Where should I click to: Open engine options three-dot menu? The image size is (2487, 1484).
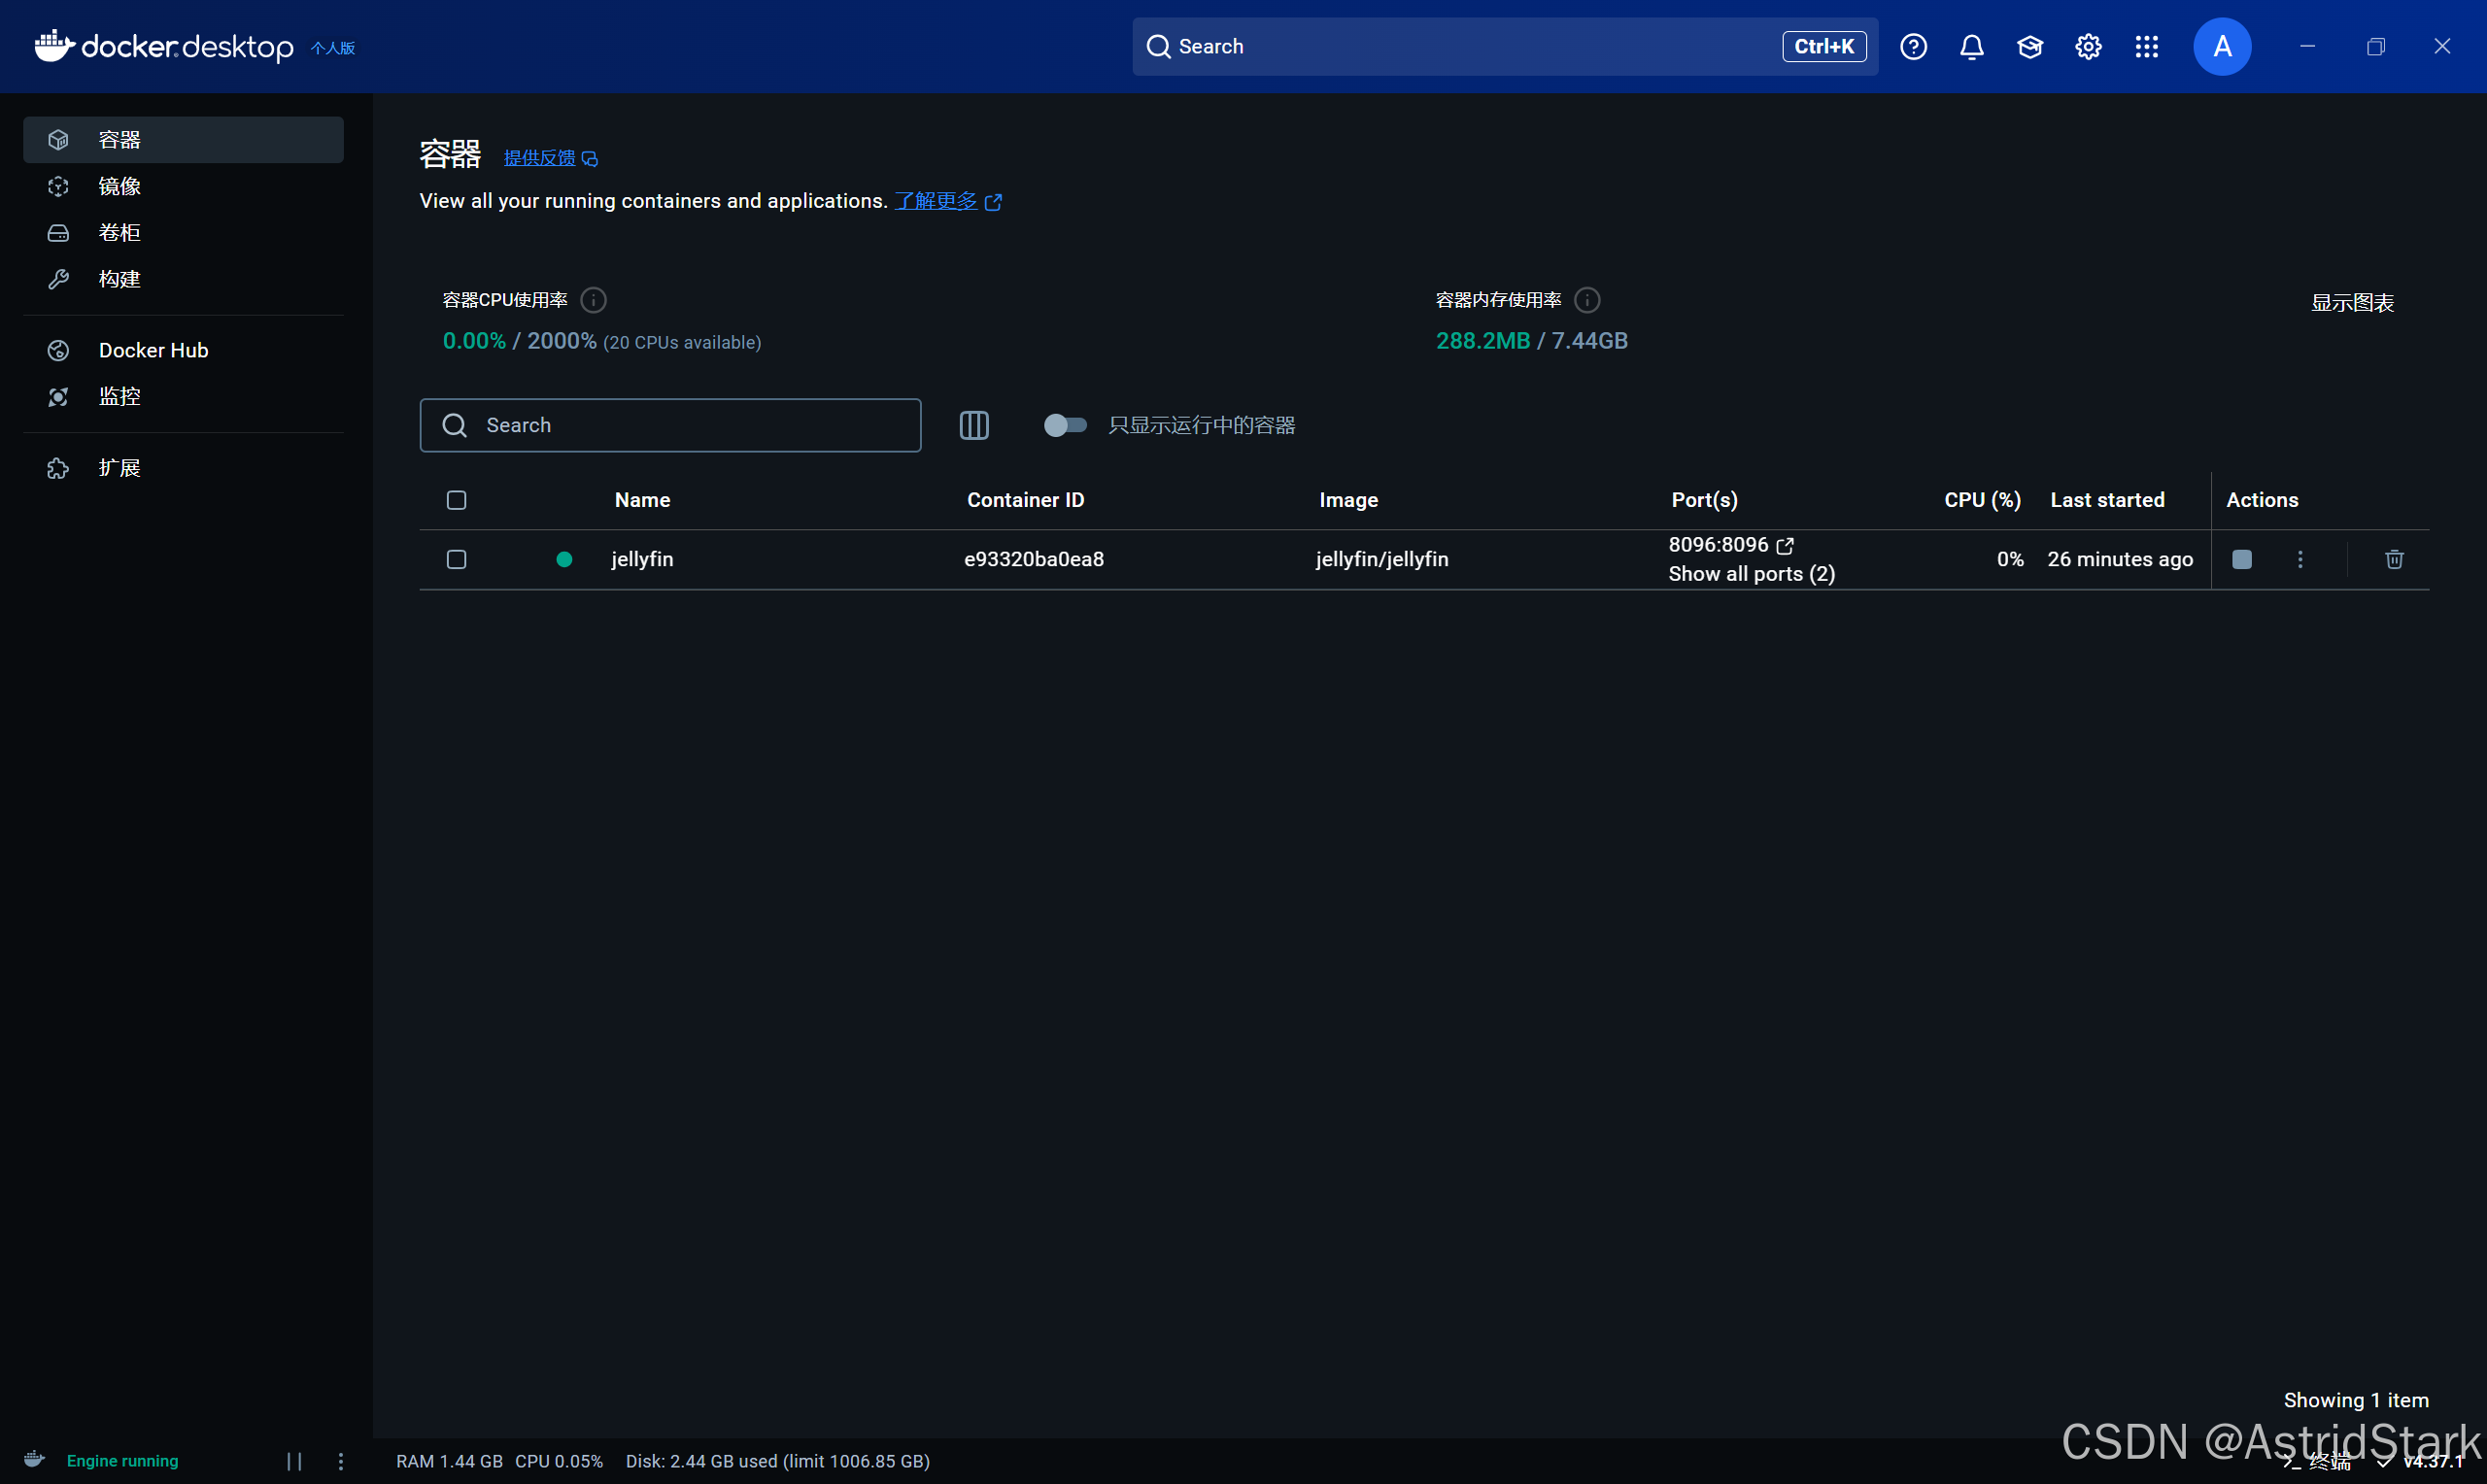coord(341,1461)
